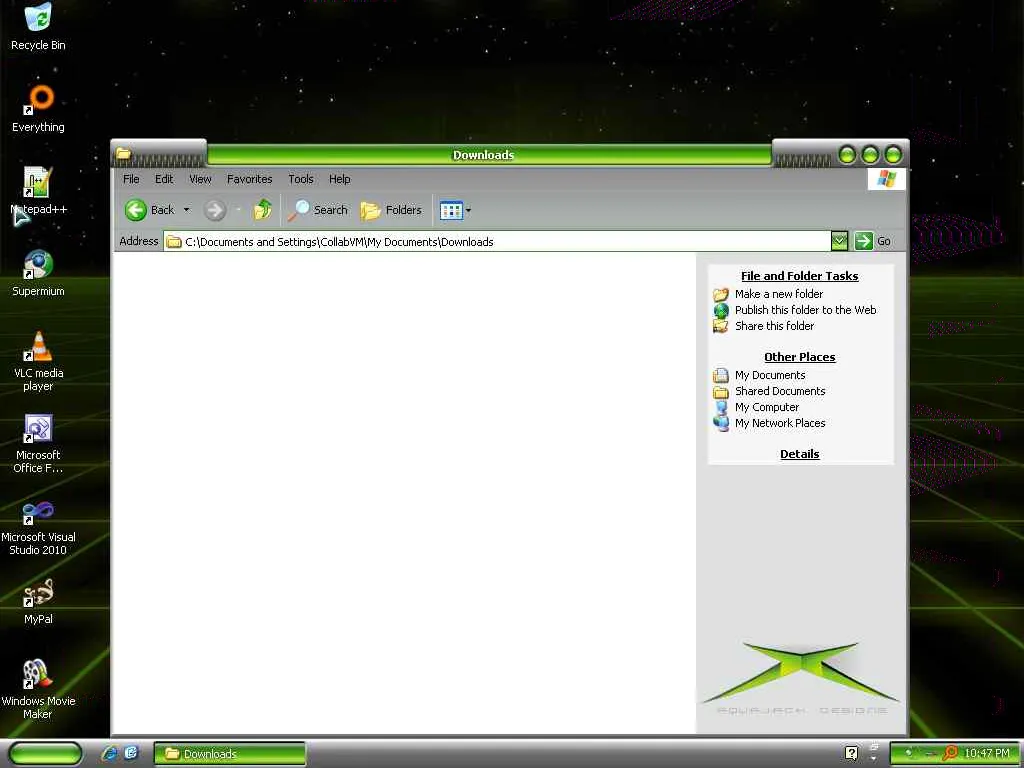Viewport: 1024px width, 768px height.
Task: Select the Microsoft Office desktop shortcut
Action: [38, 443]
